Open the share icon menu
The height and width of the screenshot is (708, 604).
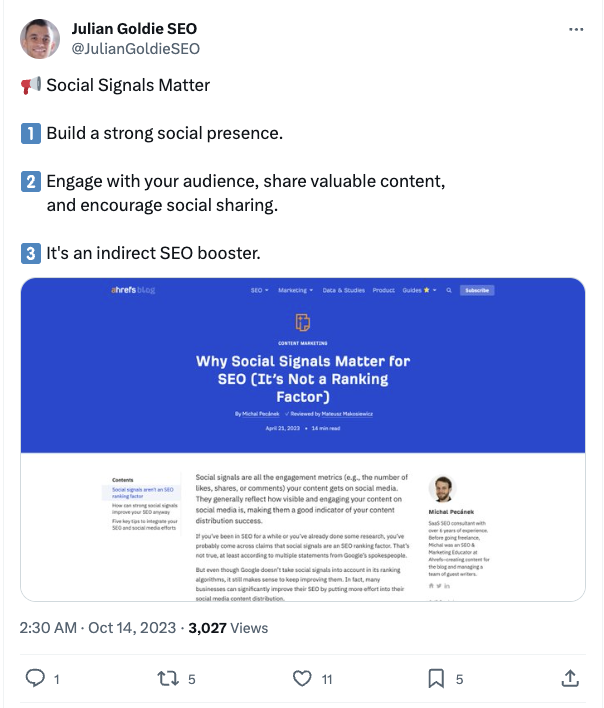coord(570,679)
